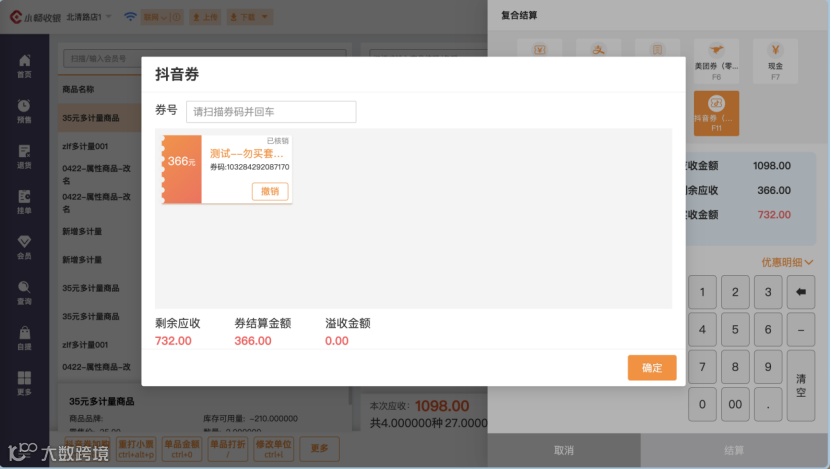Click the backspace arrow key on keypad
This screenshot has width=831, height=469.
[x=801, y=292]
